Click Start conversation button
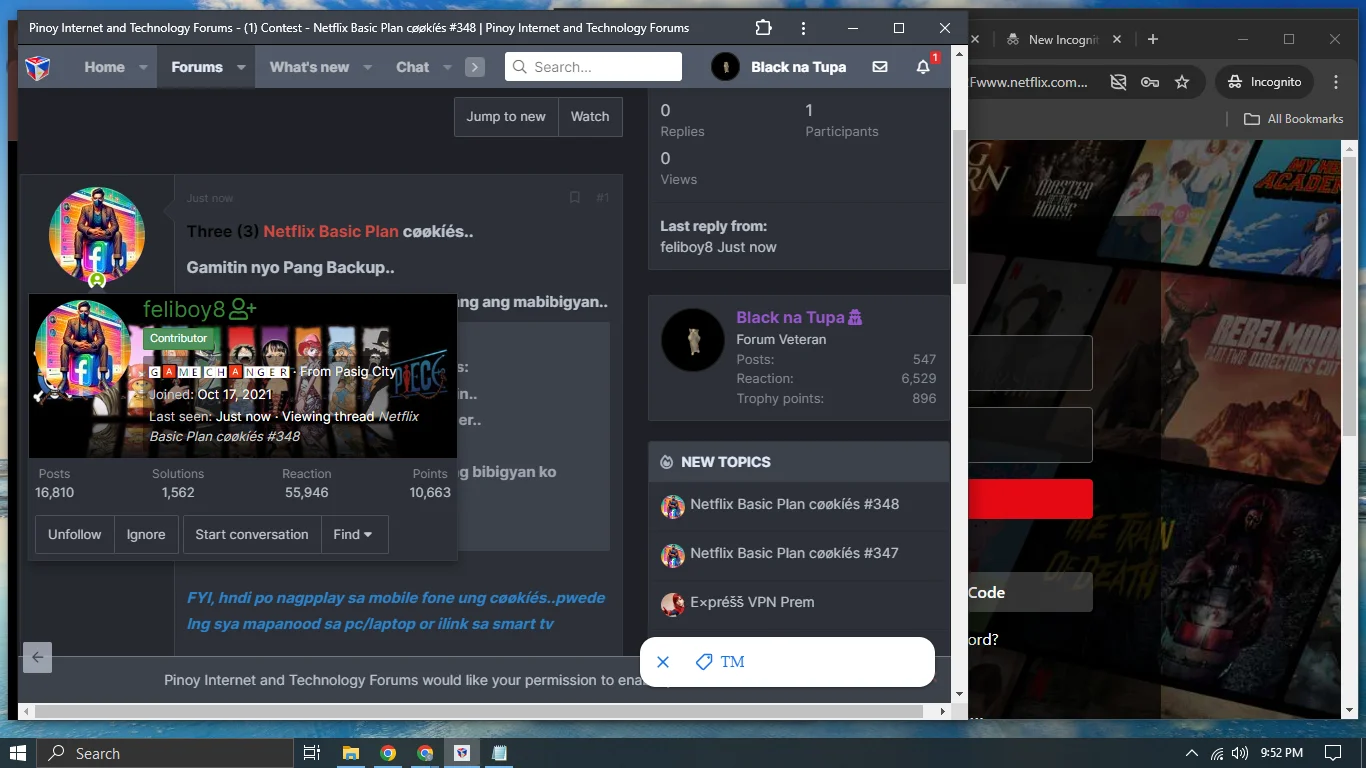Screen dimensions: 1366x768 [252, 534]
